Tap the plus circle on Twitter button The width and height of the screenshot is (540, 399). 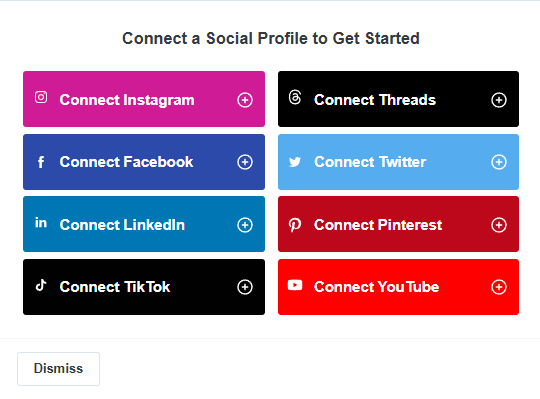499,162
